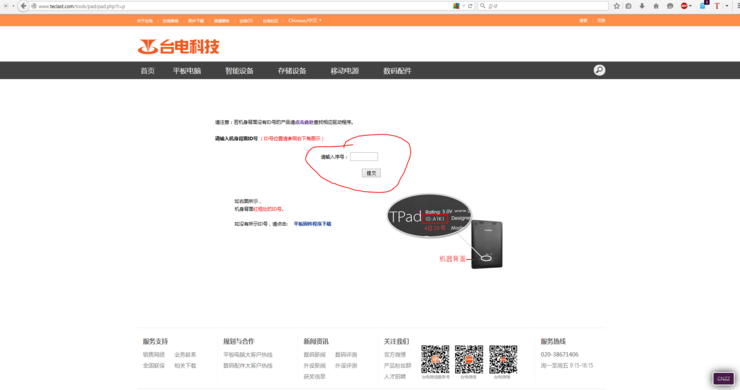Click the first WeChat QR code image
The image size is (740, 390).
435,359
